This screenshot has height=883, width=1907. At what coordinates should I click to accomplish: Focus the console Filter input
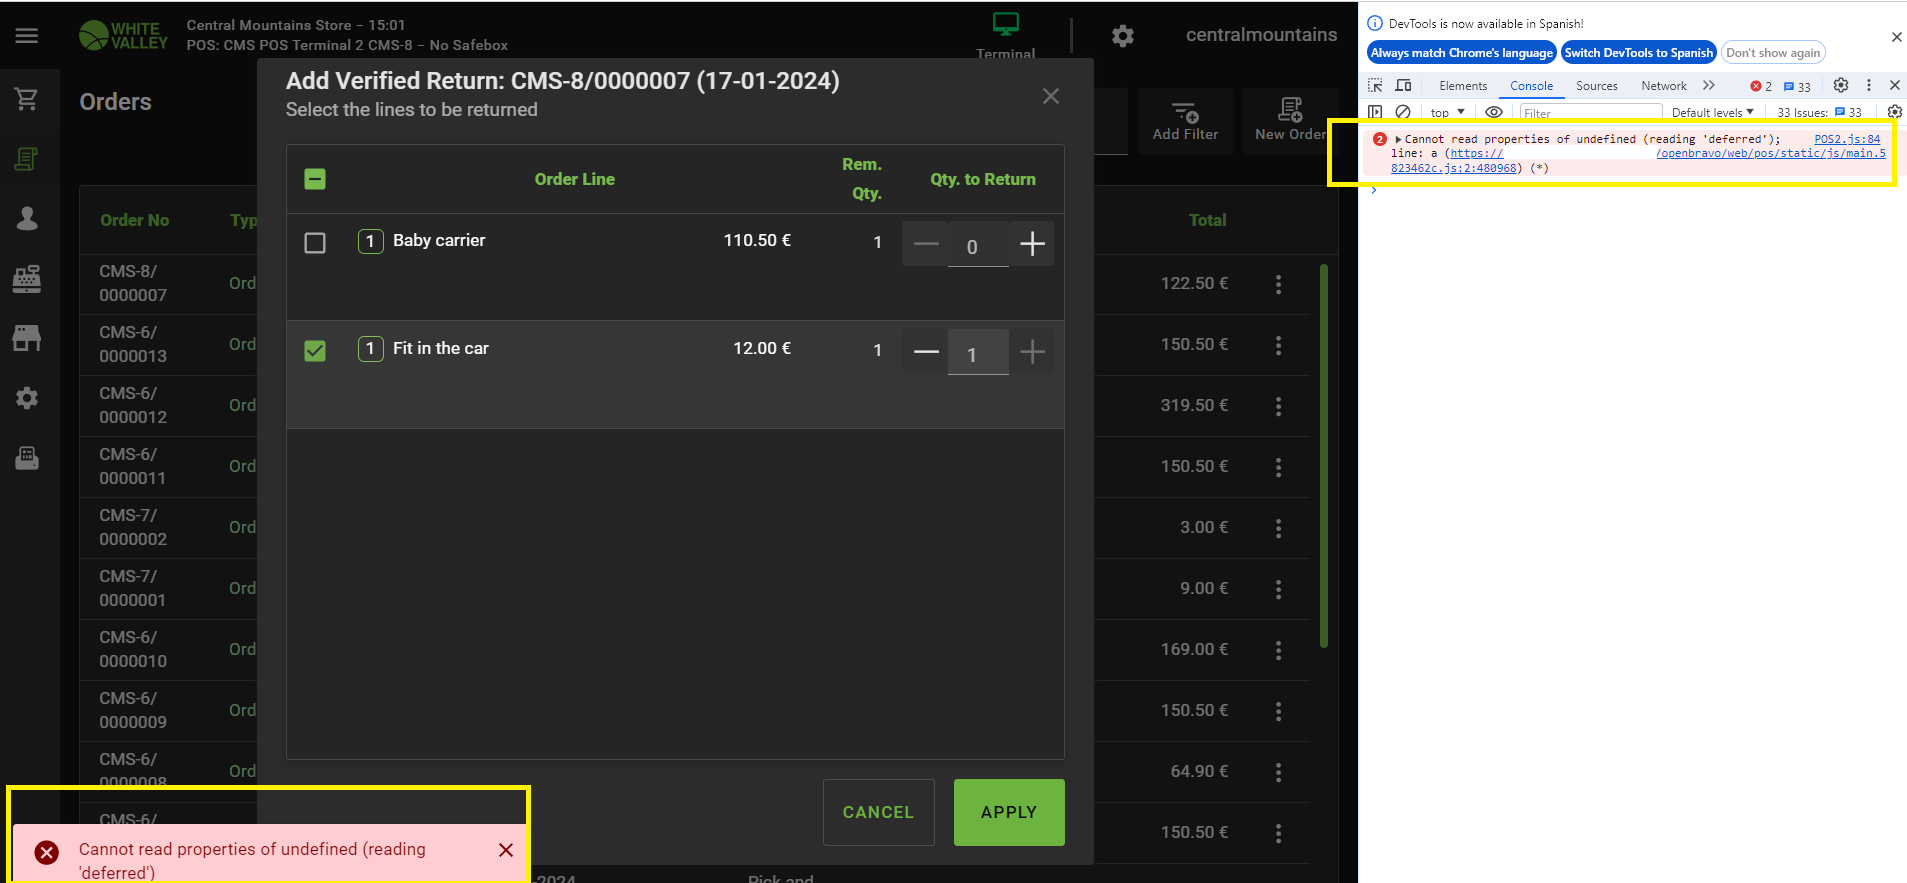(1590, 113)
